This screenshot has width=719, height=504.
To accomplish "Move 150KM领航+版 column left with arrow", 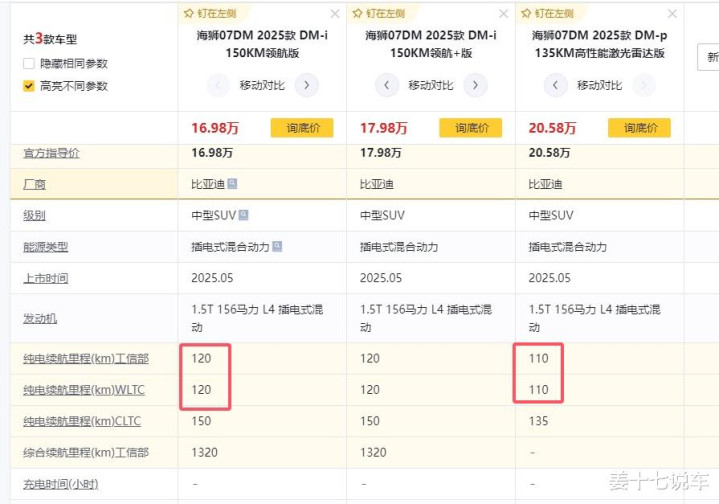I will (x=387, y=85).
